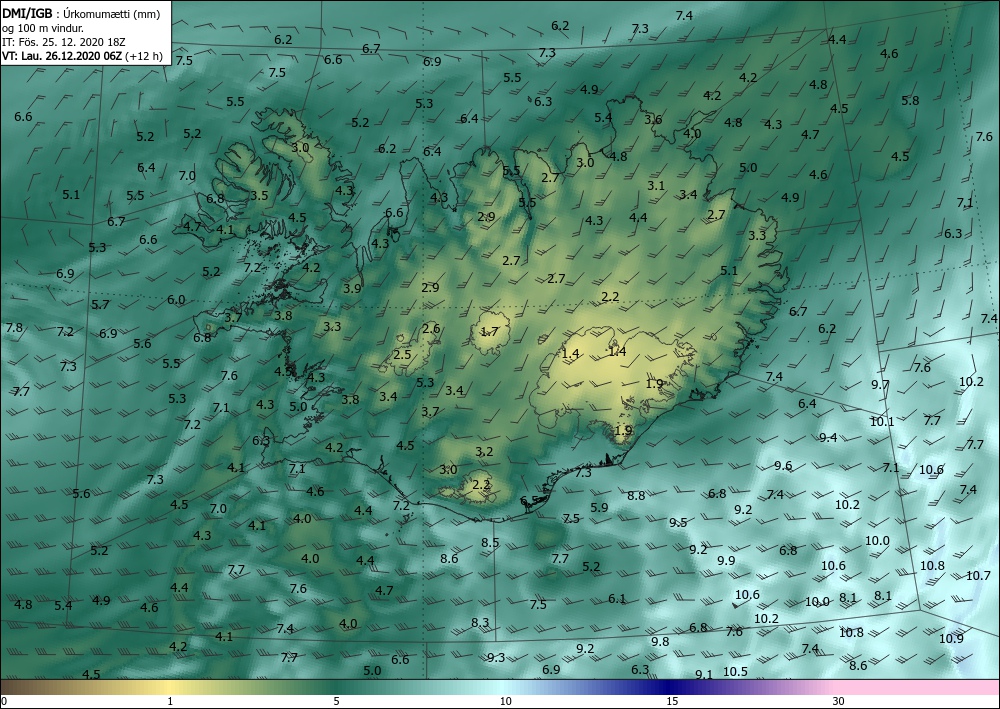Click the 8.3 precipitation value
This screenshot has width=1000, height=709.
[480, 622]
